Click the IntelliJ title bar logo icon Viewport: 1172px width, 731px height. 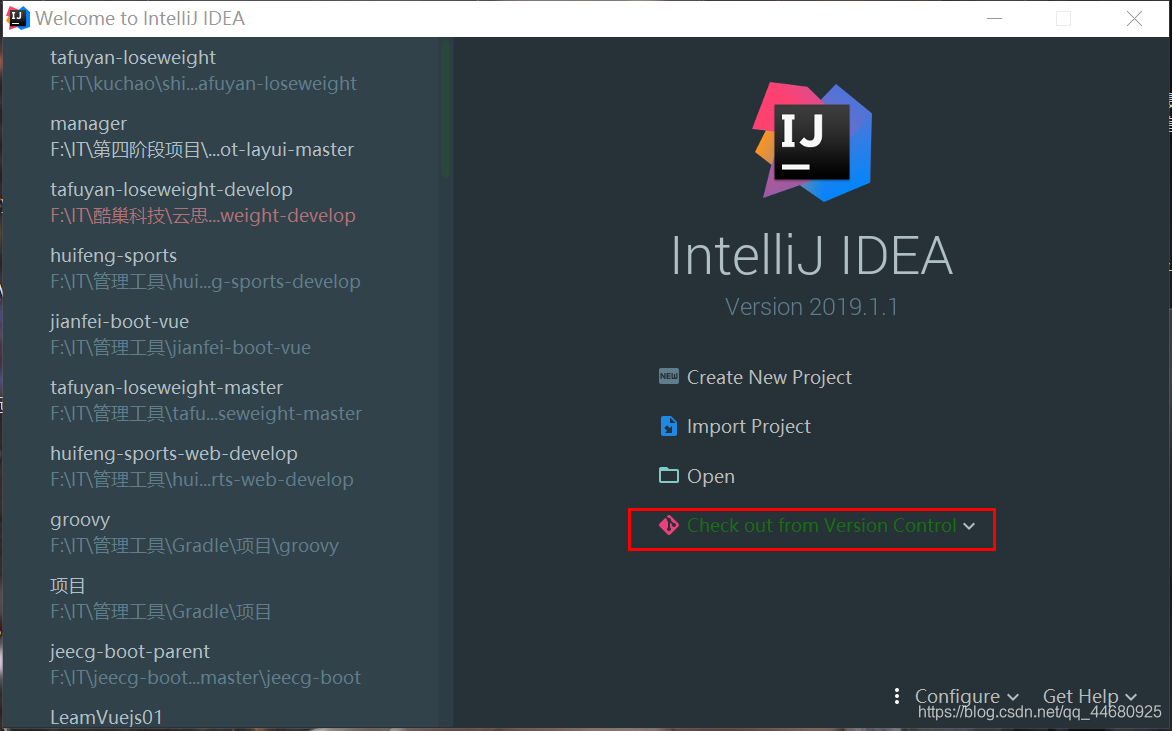pyautogui.click(x=17, y=18)
